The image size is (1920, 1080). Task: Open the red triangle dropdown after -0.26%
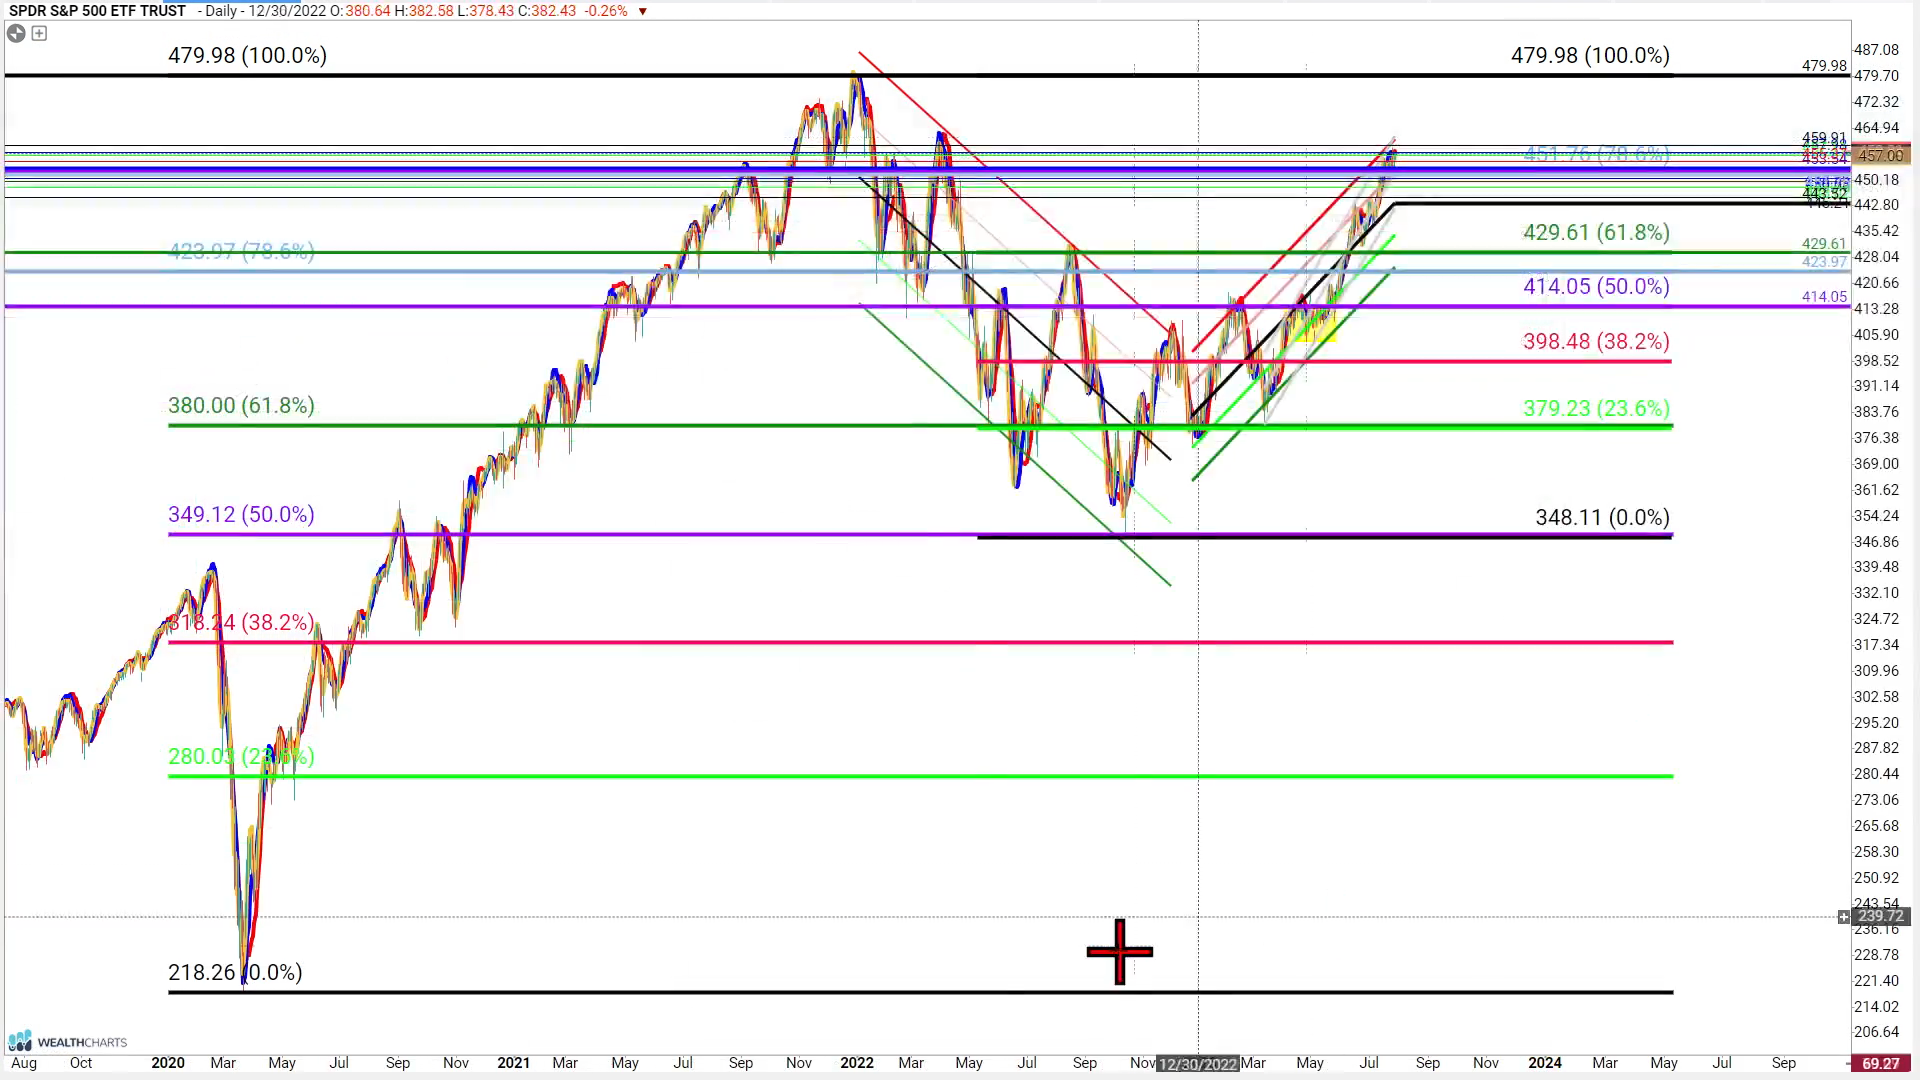[642, 11]
